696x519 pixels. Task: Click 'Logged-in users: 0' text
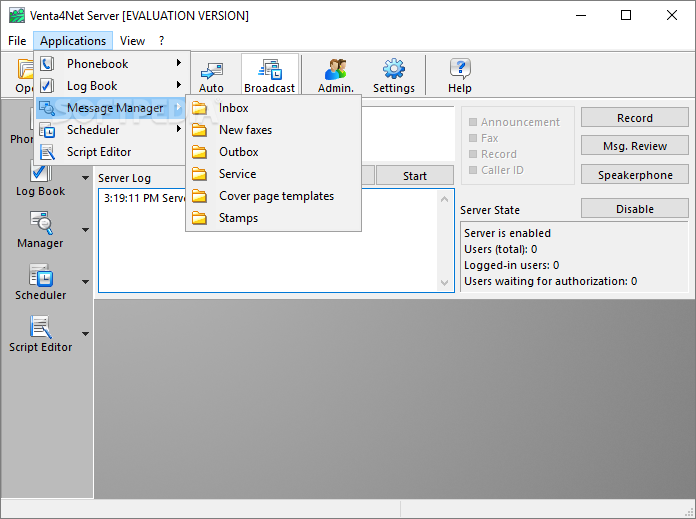511,265
